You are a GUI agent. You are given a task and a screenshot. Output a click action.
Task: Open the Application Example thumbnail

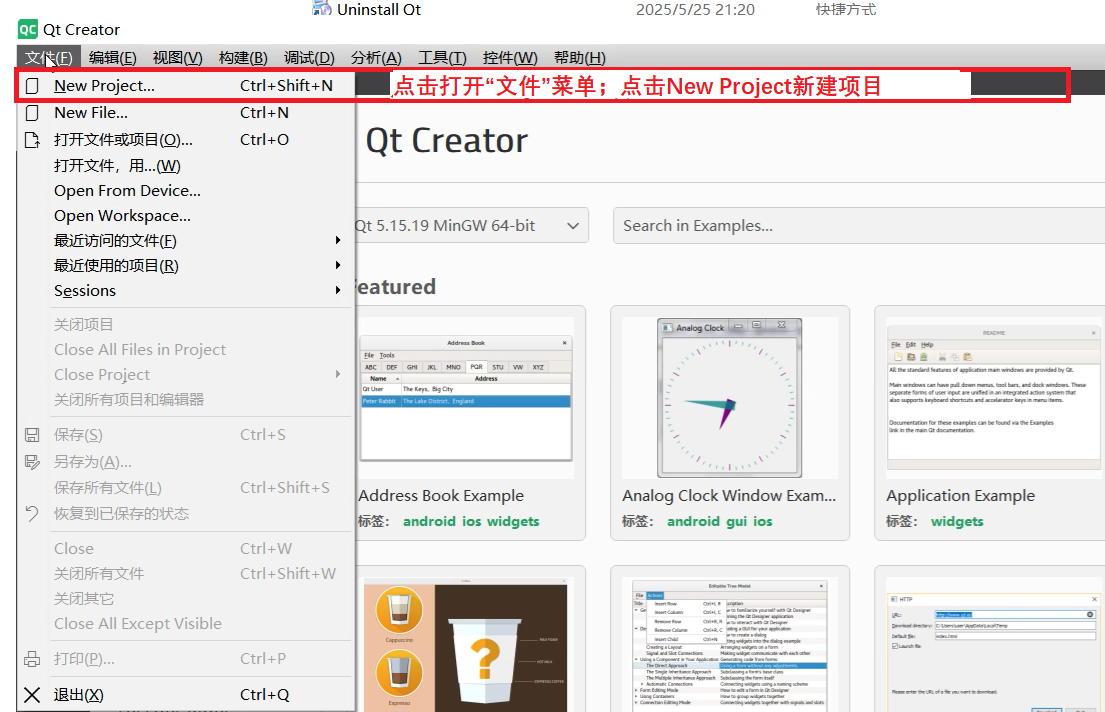click(994, 398)
